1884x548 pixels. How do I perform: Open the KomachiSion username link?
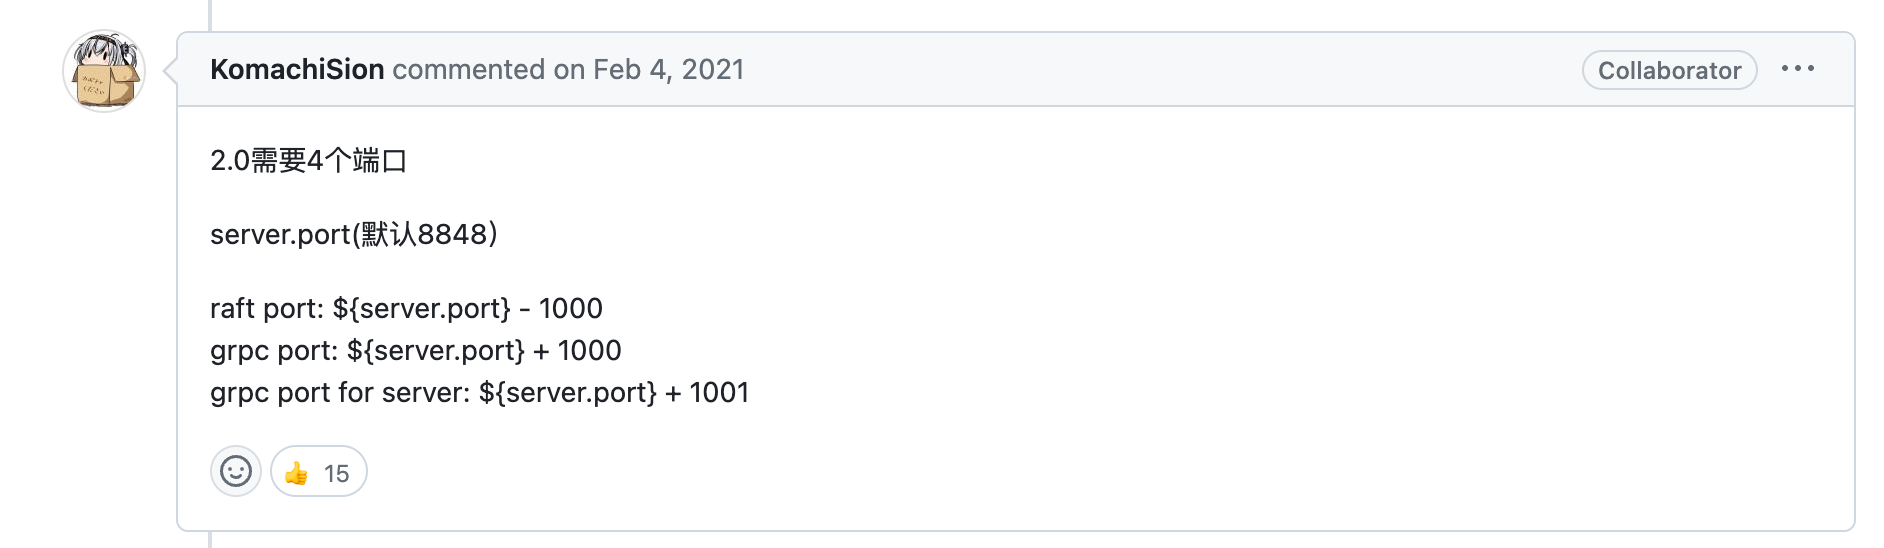(x=297, y=69)
